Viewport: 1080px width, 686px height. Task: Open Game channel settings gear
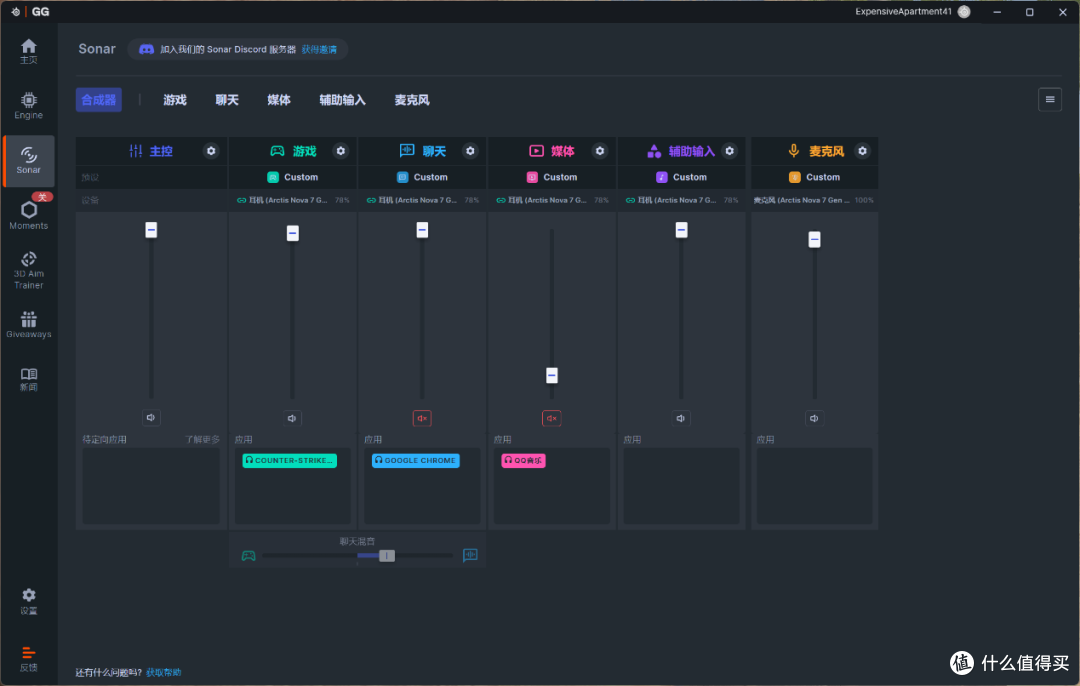coord(340,151)
